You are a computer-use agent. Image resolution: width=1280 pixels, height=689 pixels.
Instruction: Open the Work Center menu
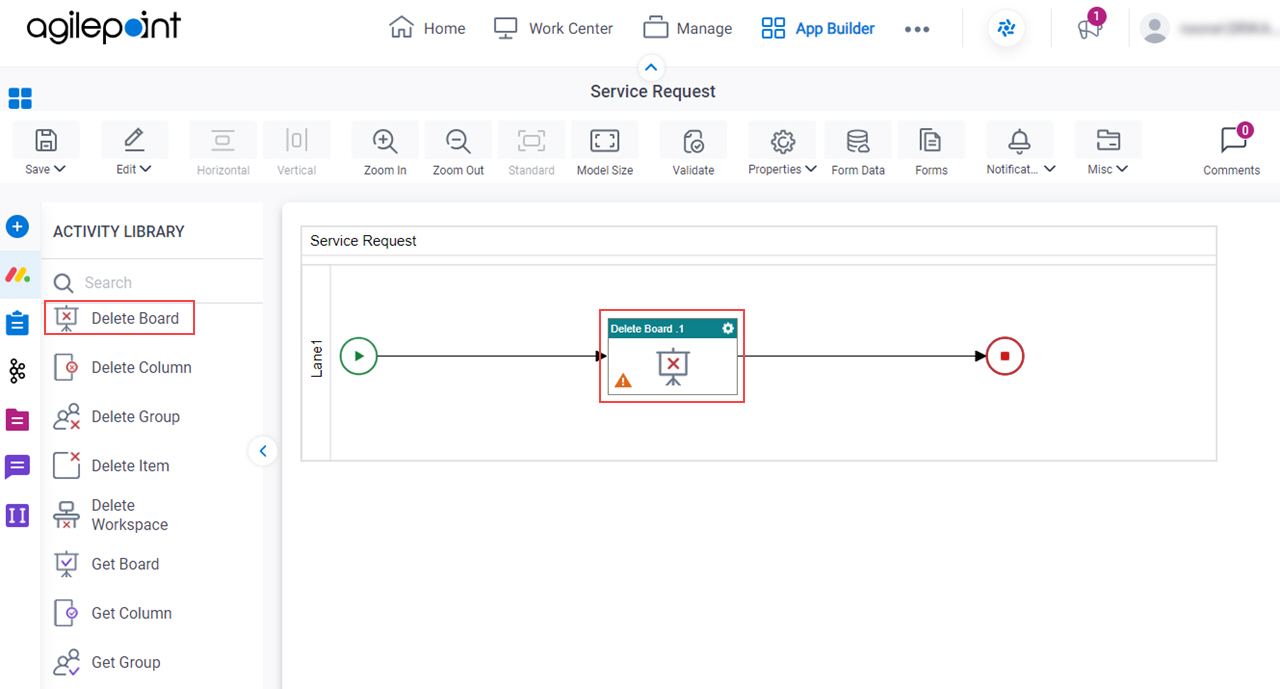point(554,28)
